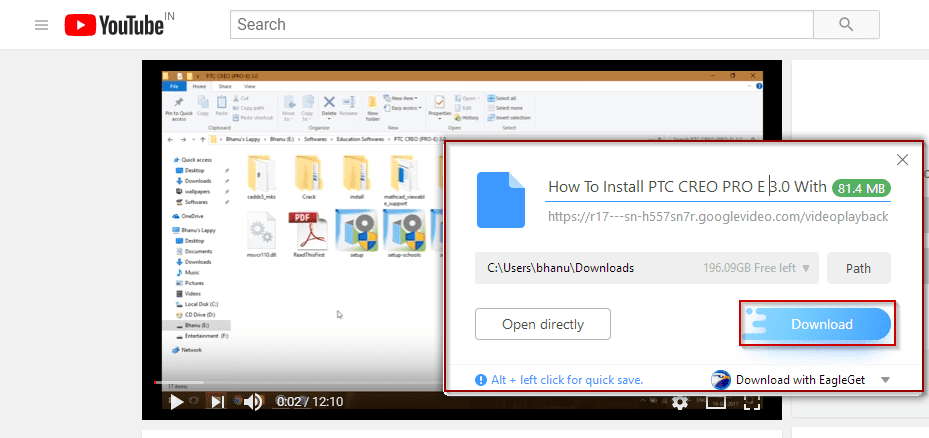This screenshot has width=929, height=438.
Task: Select the cadds5_mks folder in Explorer
Action: 261,177
